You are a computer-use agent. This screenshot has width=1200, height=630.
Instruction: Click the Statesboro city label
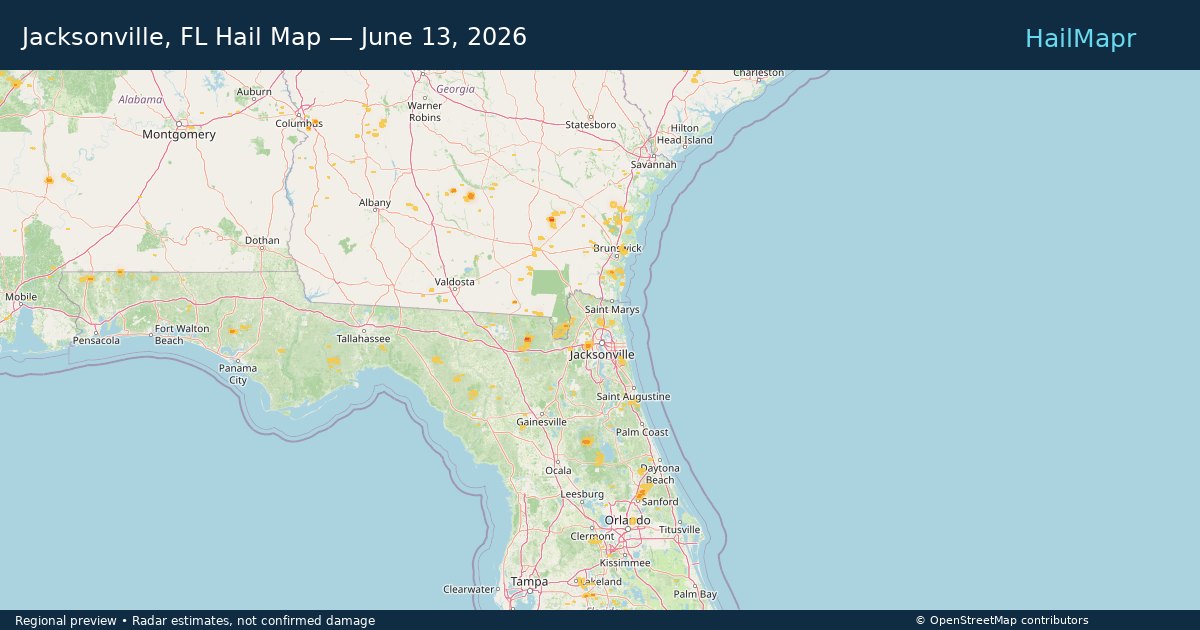(591, 125)
